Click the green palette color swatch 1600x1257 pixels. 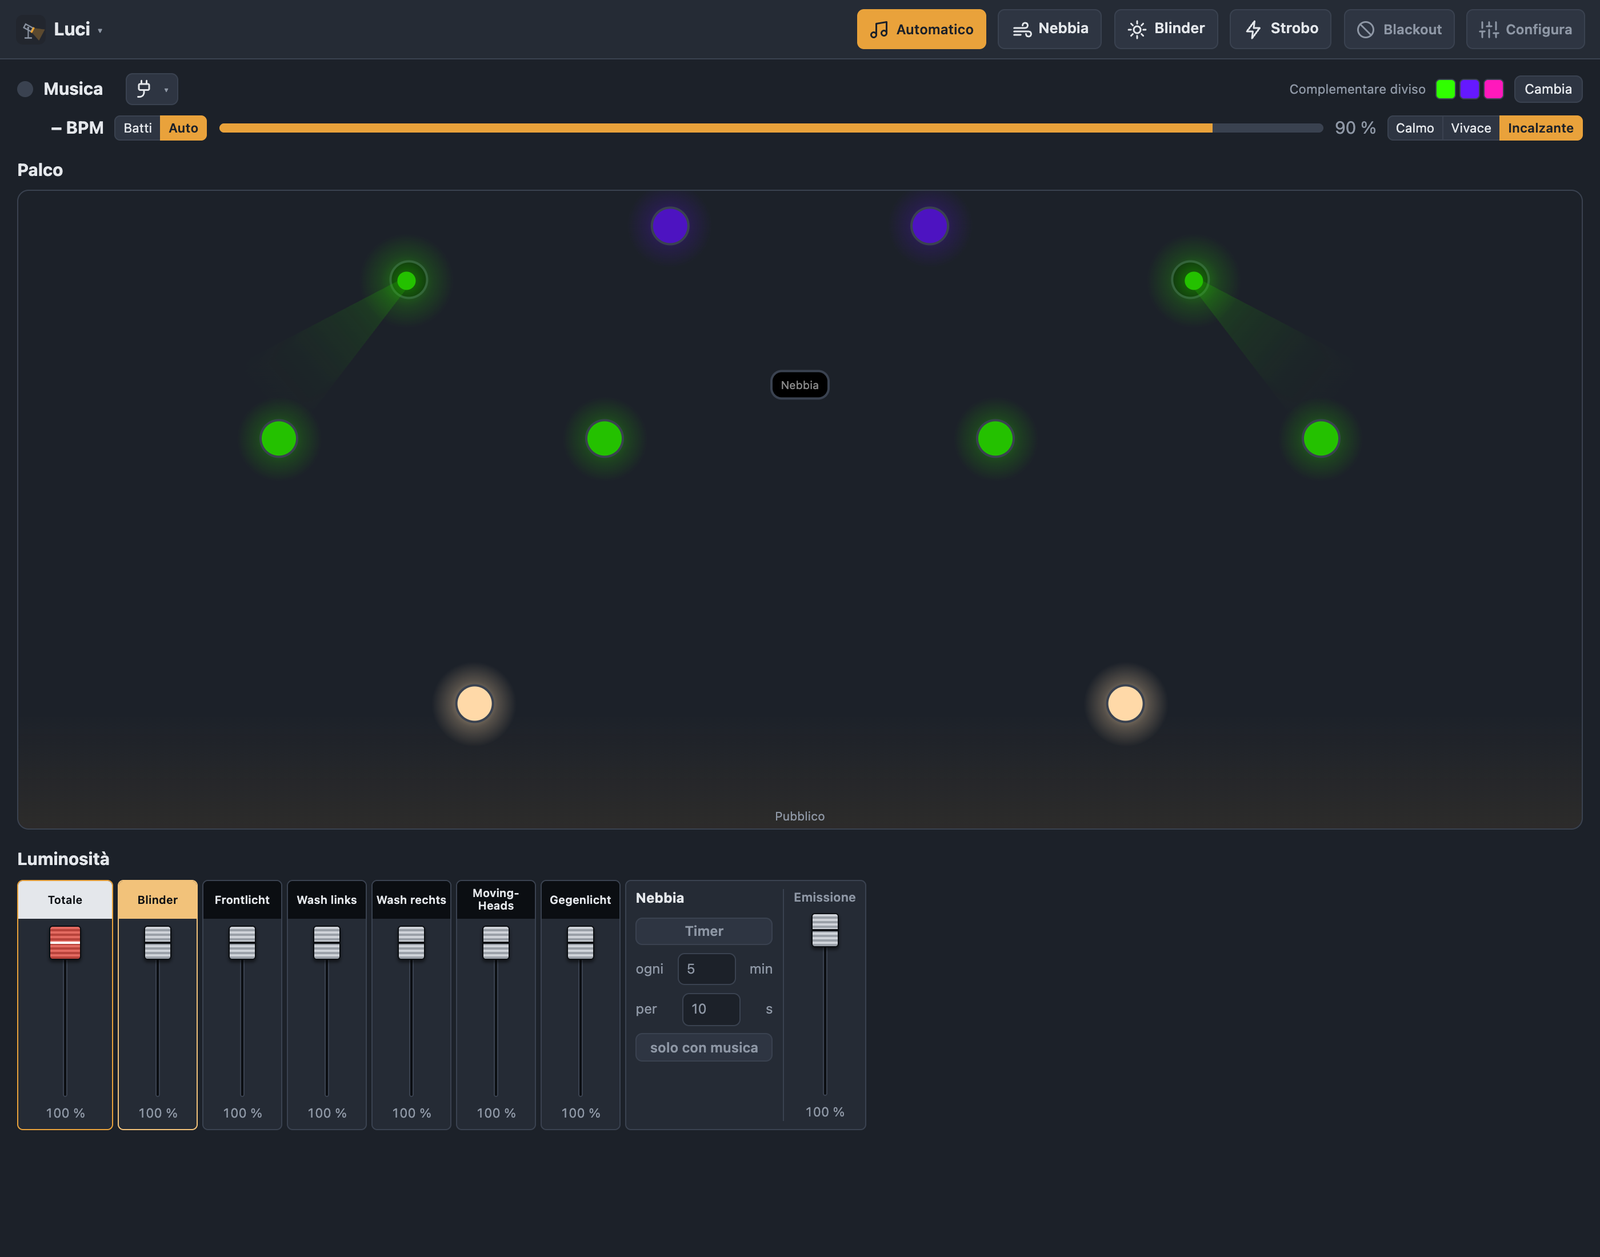1445,89
